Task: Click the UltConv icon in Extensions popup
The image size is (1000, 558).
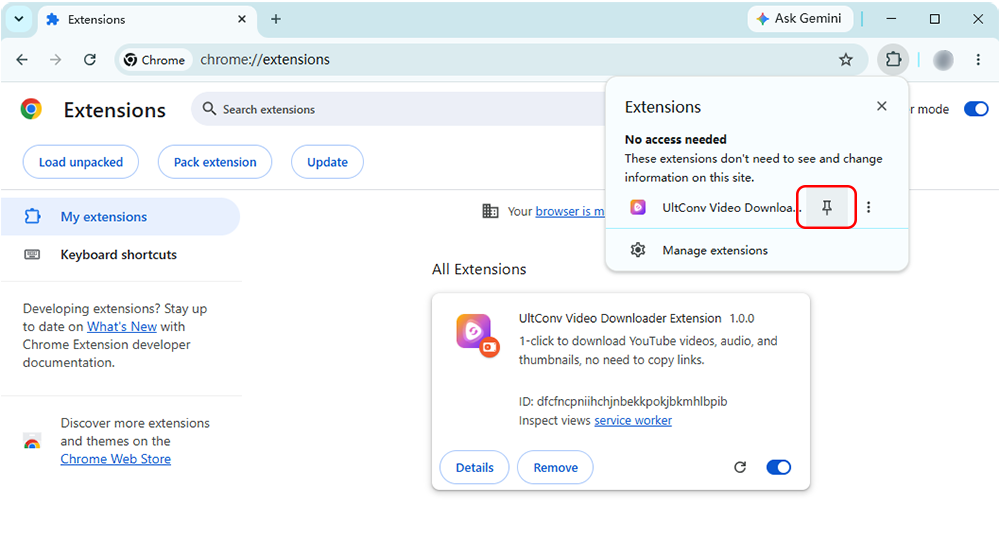Action: 638,207
